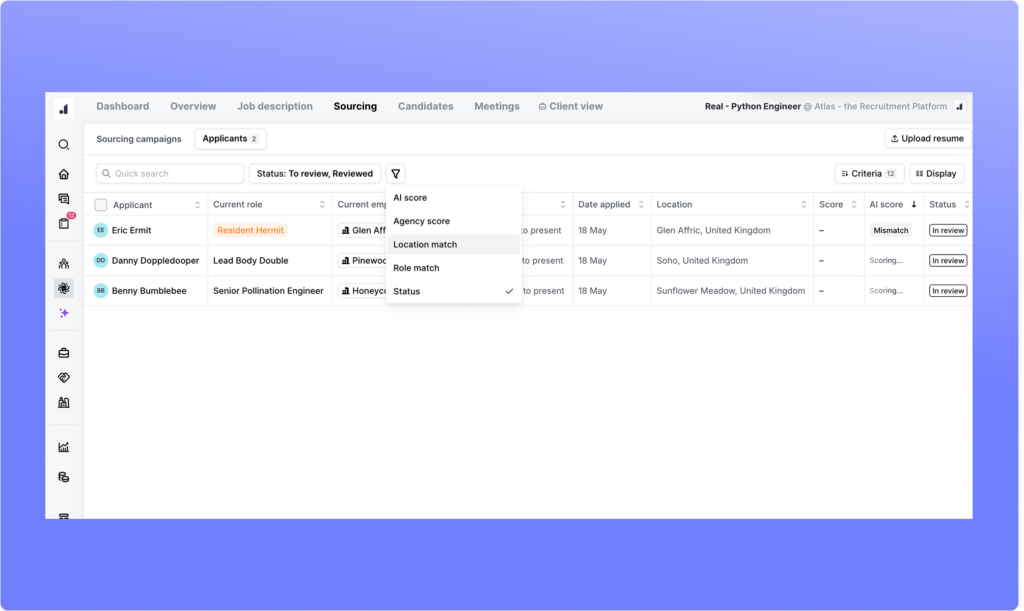
Task: Choose AI score filter option
Action: click(453, 198)
